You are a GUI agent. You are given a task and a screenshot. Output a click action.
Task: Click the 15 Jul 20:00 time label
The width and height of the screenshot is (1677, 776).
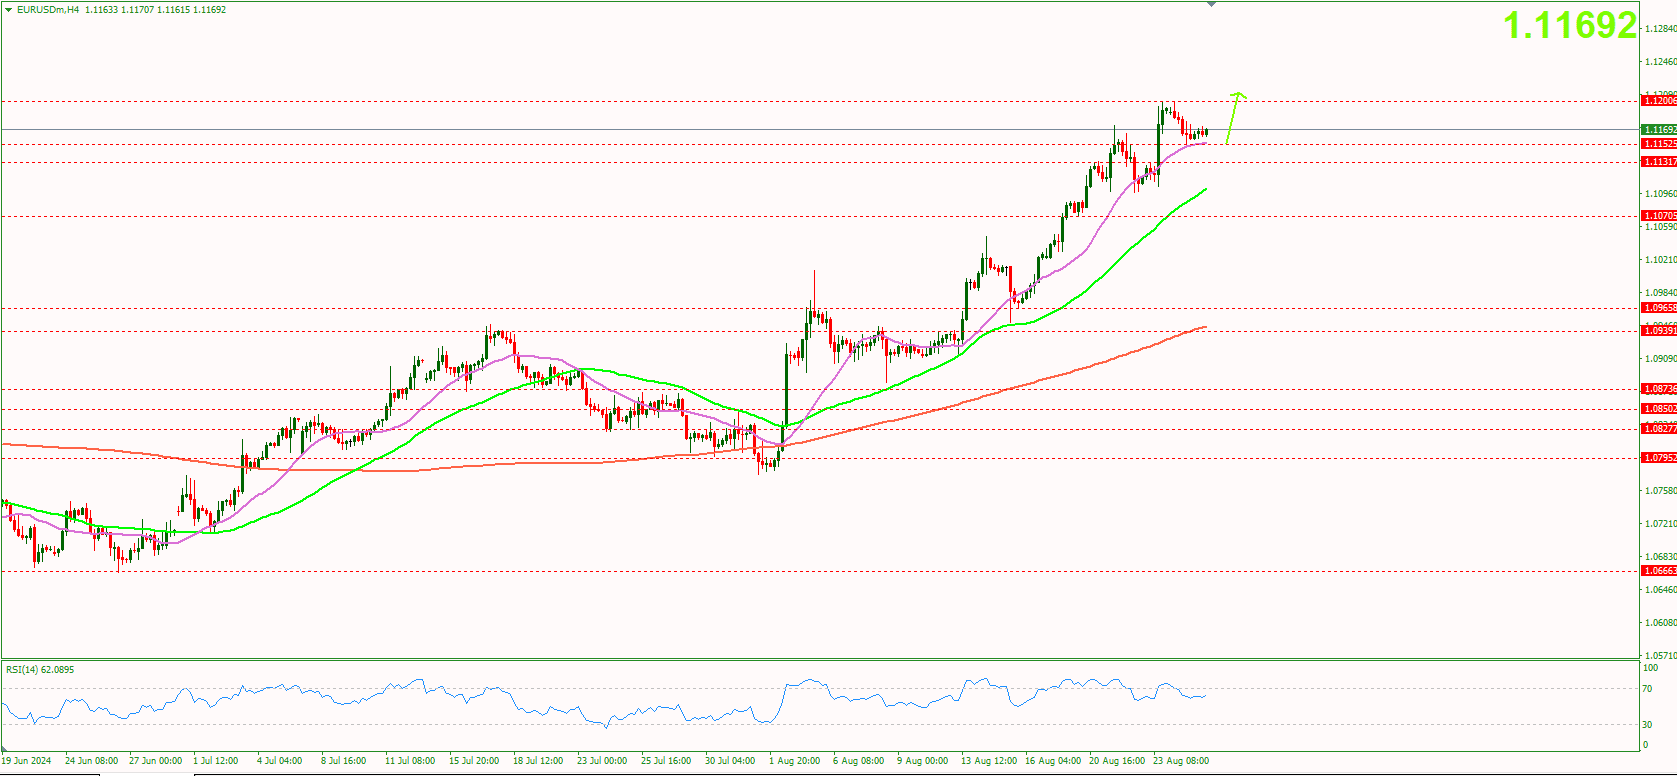pos(474,761)
